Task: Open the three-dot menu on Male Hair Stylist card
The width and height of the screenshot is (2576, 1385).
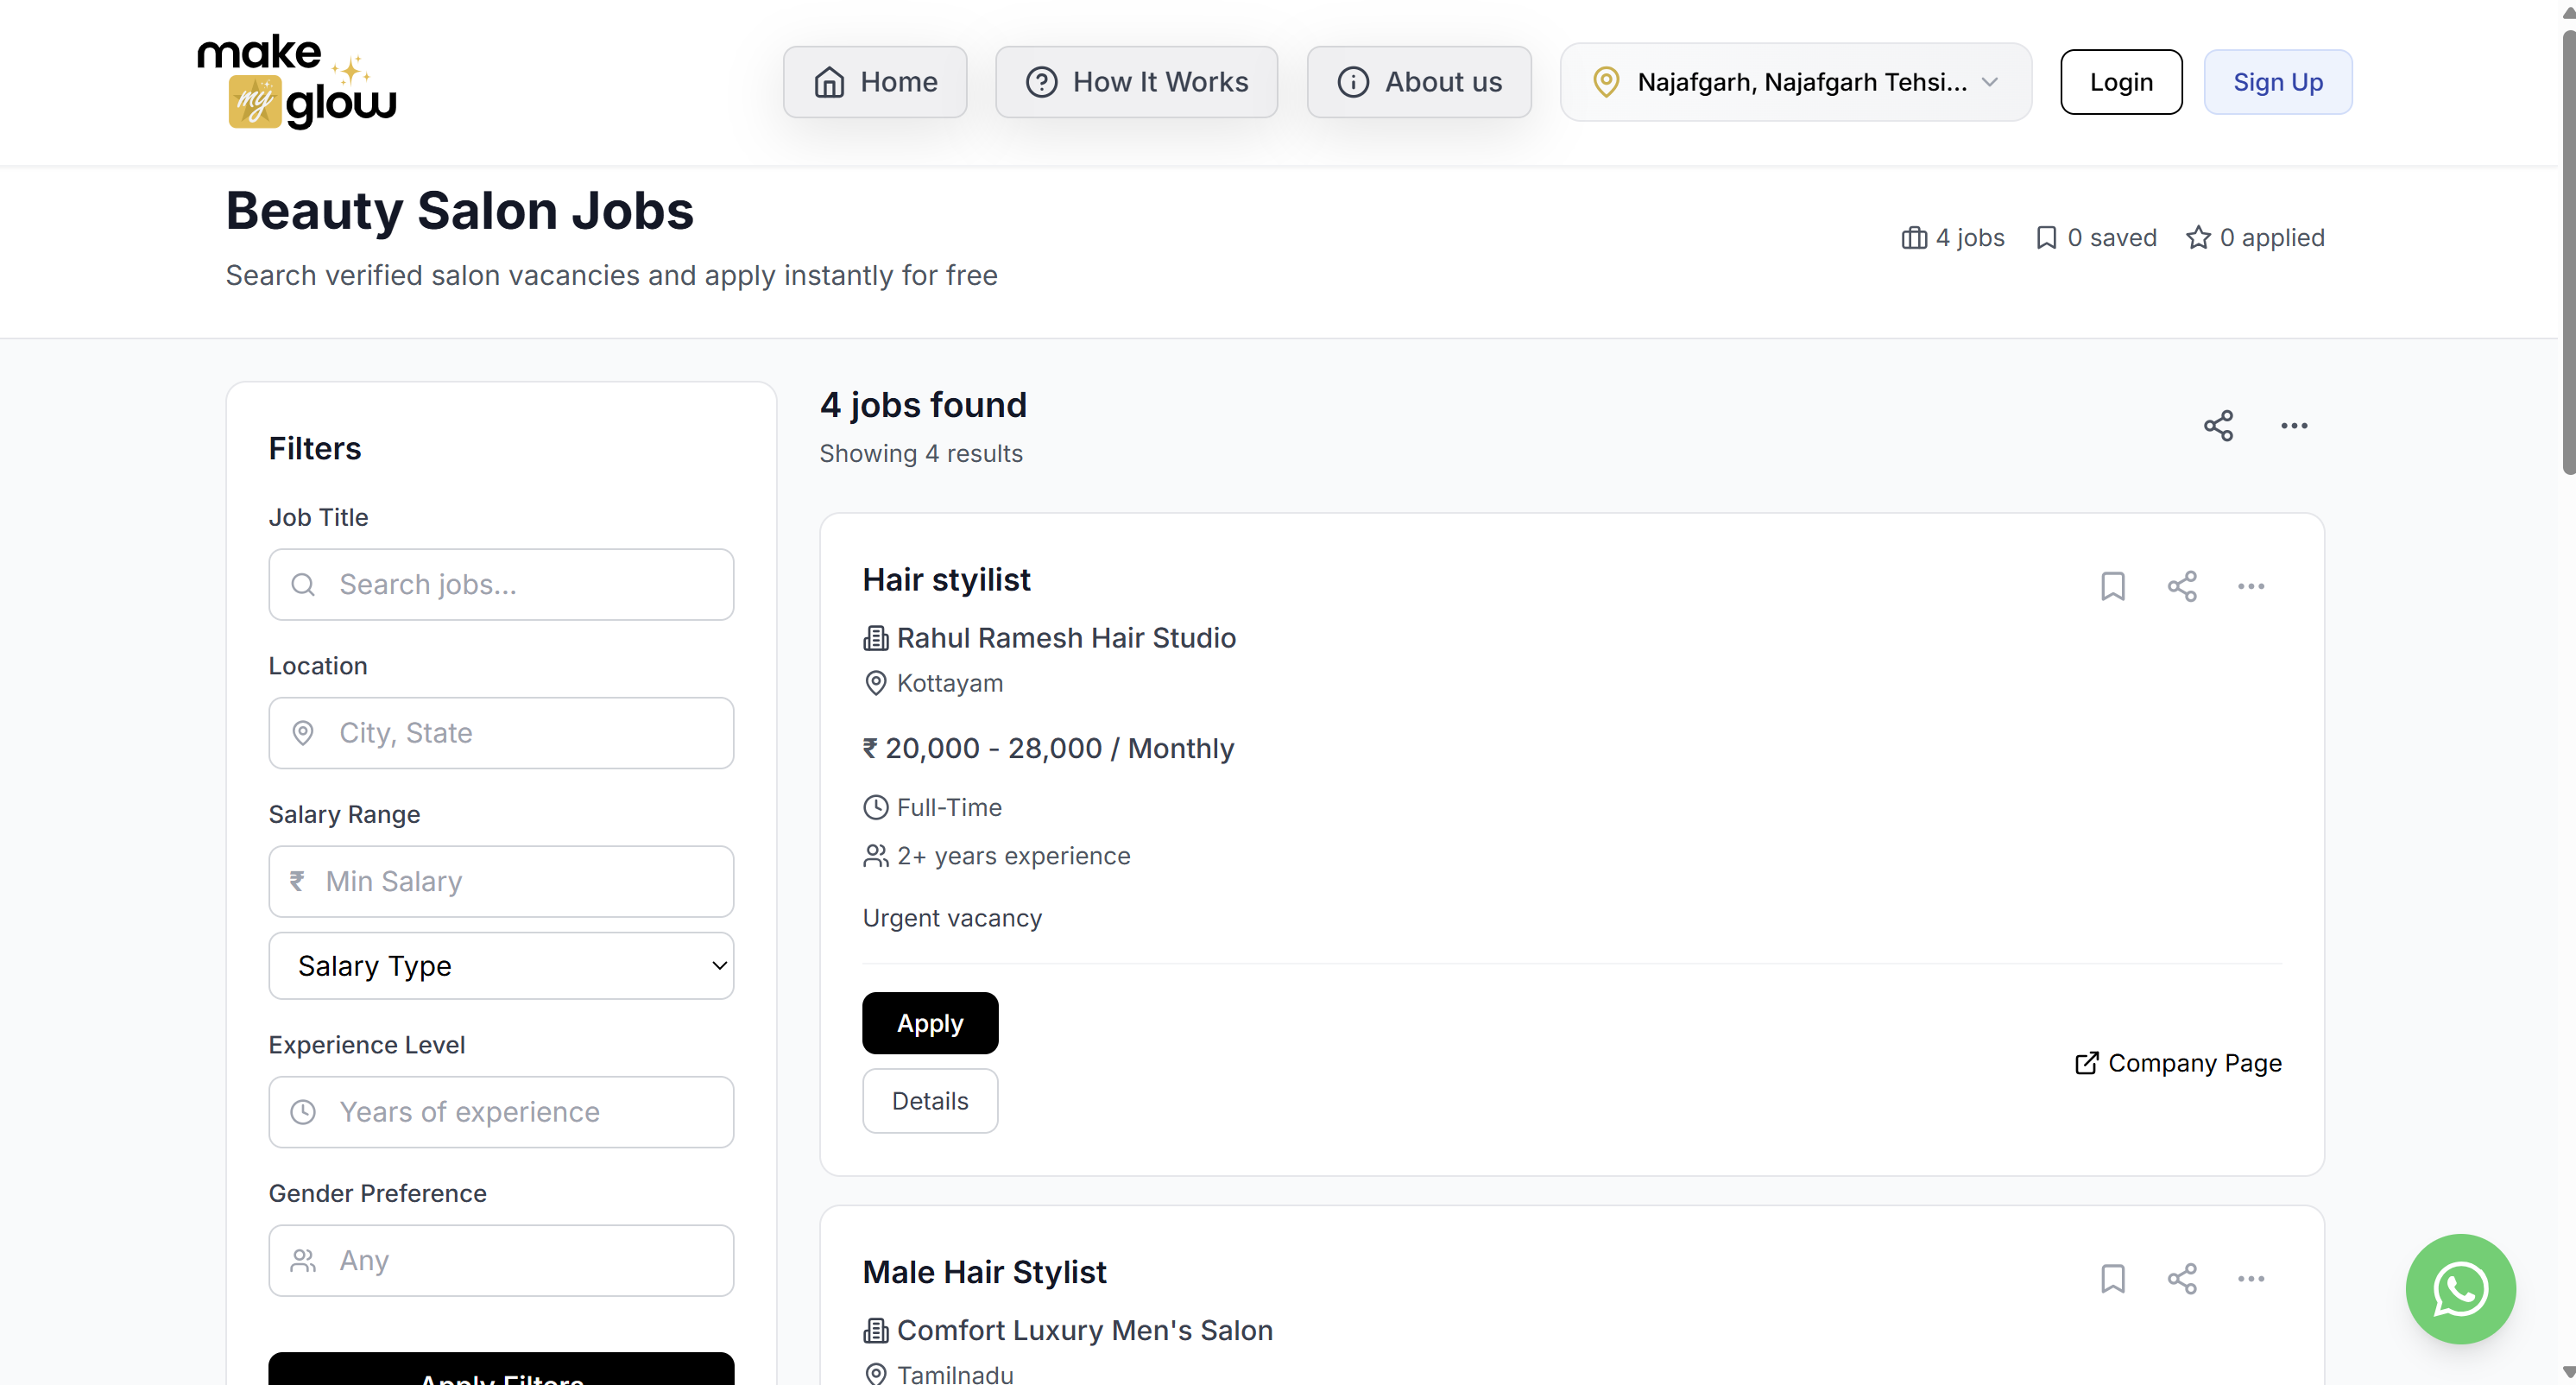Action: tap(2251, 1279)
